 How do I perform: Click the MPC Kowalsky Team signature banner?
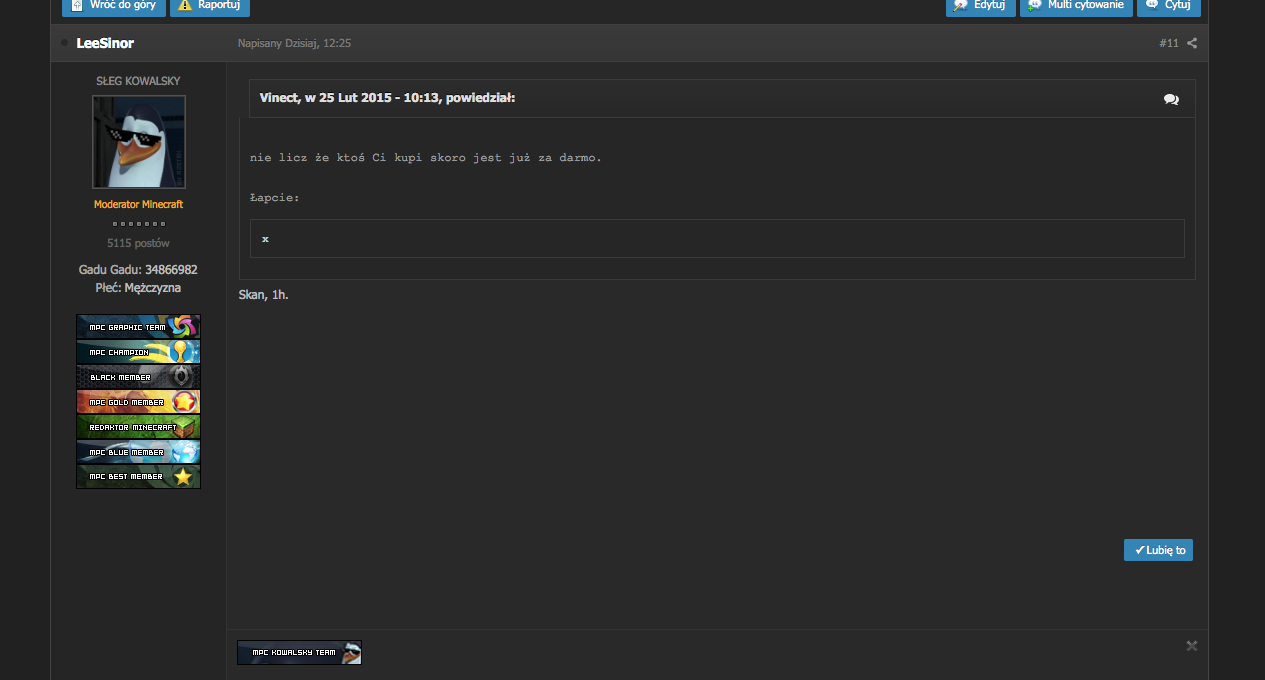pos(299,652)
